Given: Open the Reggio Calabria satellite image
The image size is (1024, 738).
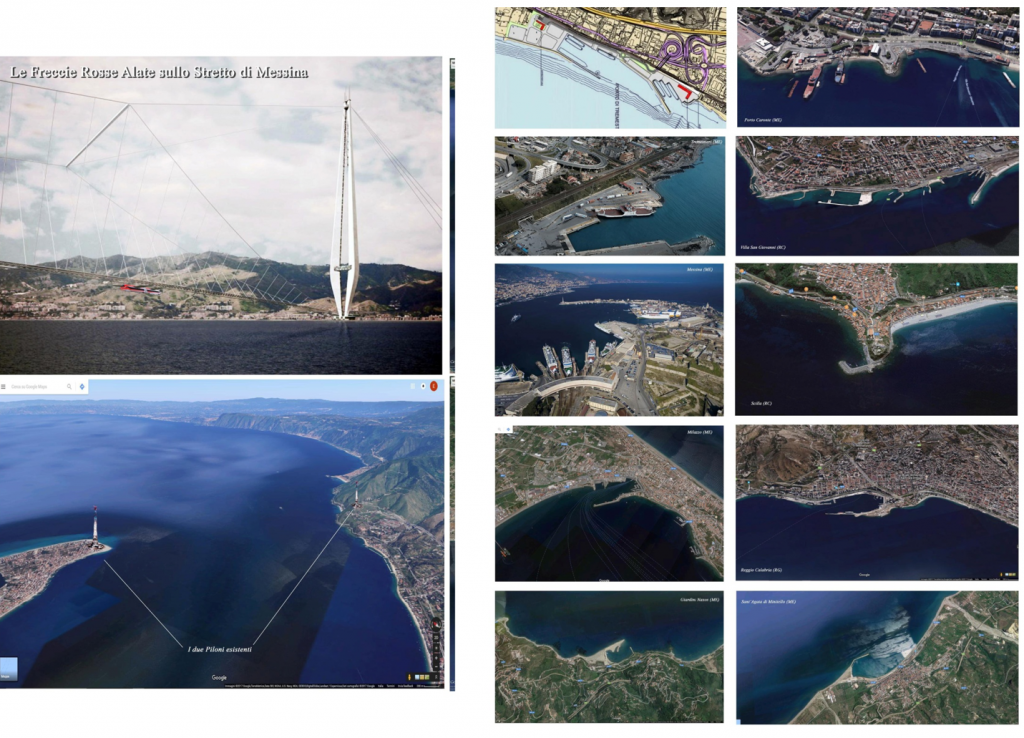Looking at the screenshot, I should 877,503.
